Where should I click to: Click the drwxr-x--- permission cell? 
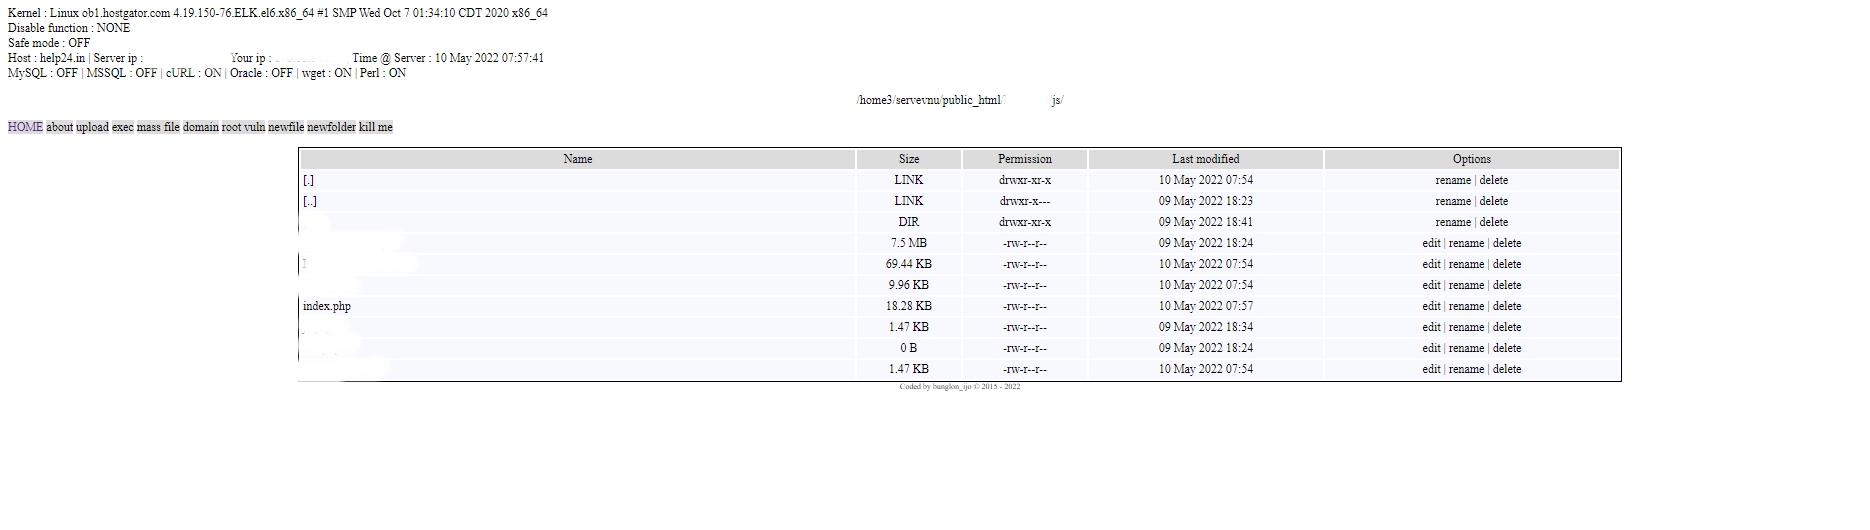pyautogui.click(x=1025, y=201)
